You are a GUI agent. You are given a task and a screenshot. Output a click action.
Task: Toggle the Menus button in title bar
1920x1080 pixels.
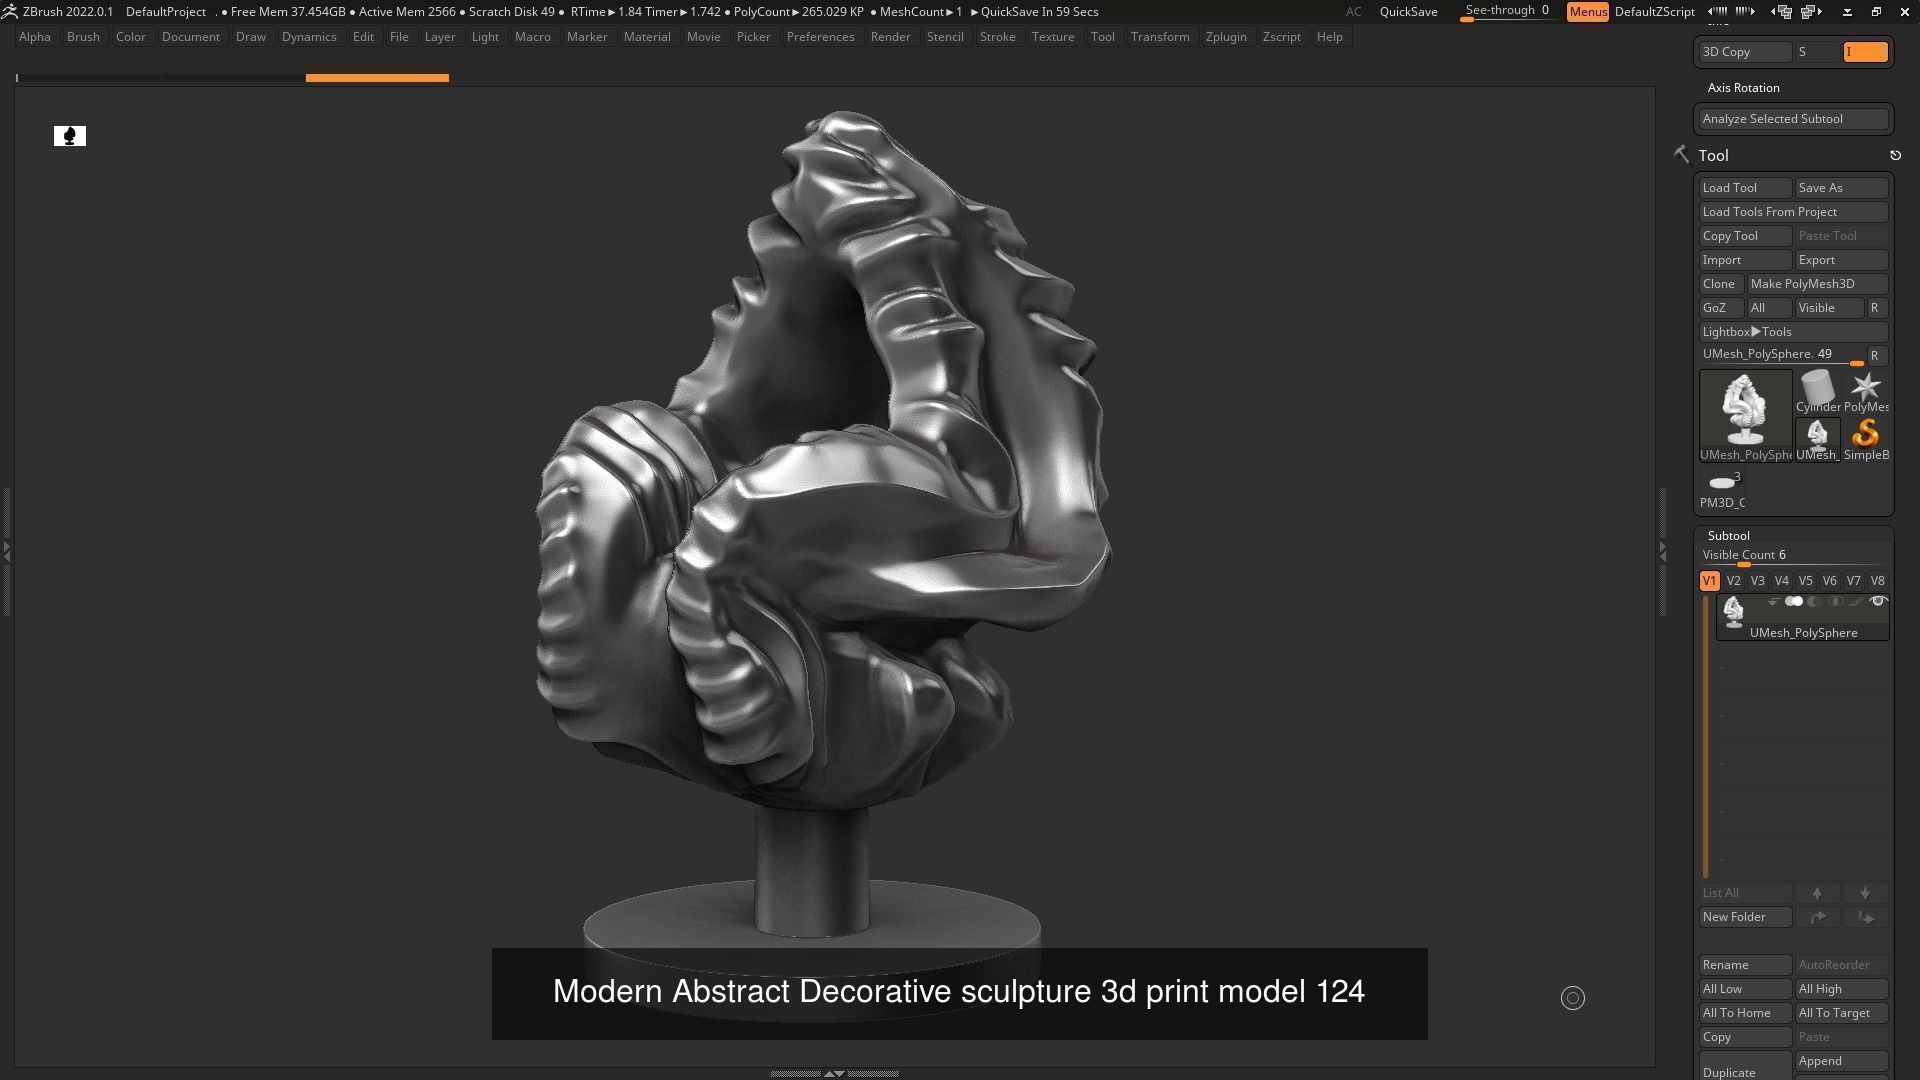pyautogui.click(x=1587, y=12)
